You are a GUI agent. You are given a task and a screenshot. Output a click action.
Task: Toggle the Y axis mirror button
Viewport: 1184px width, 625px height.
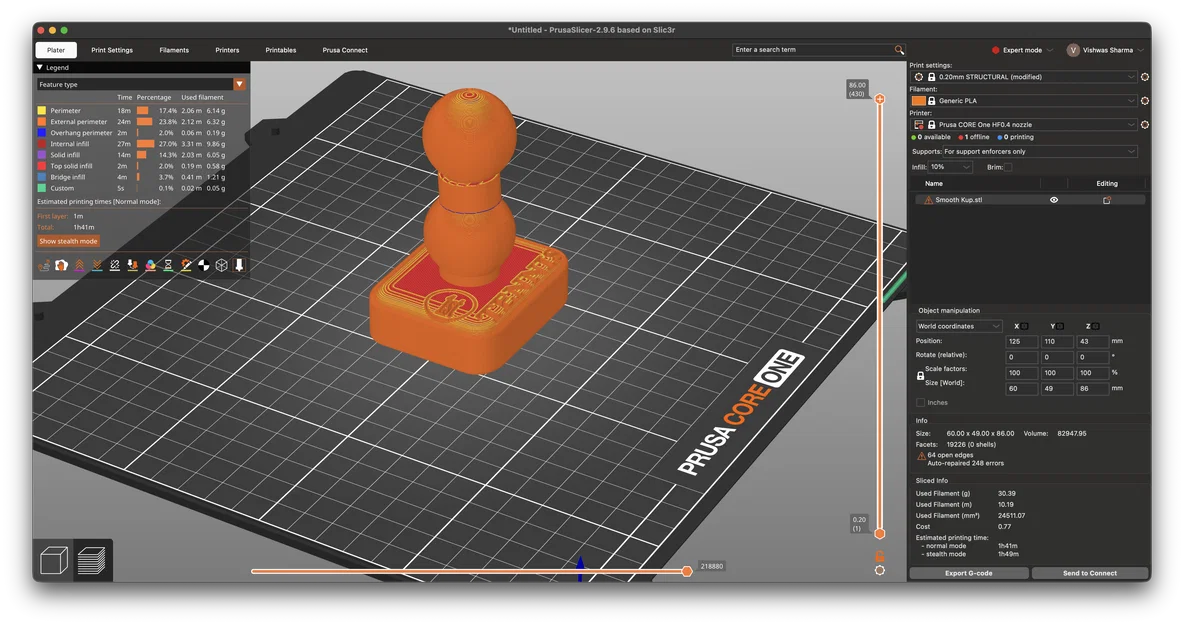click(x=1059, y=326)
